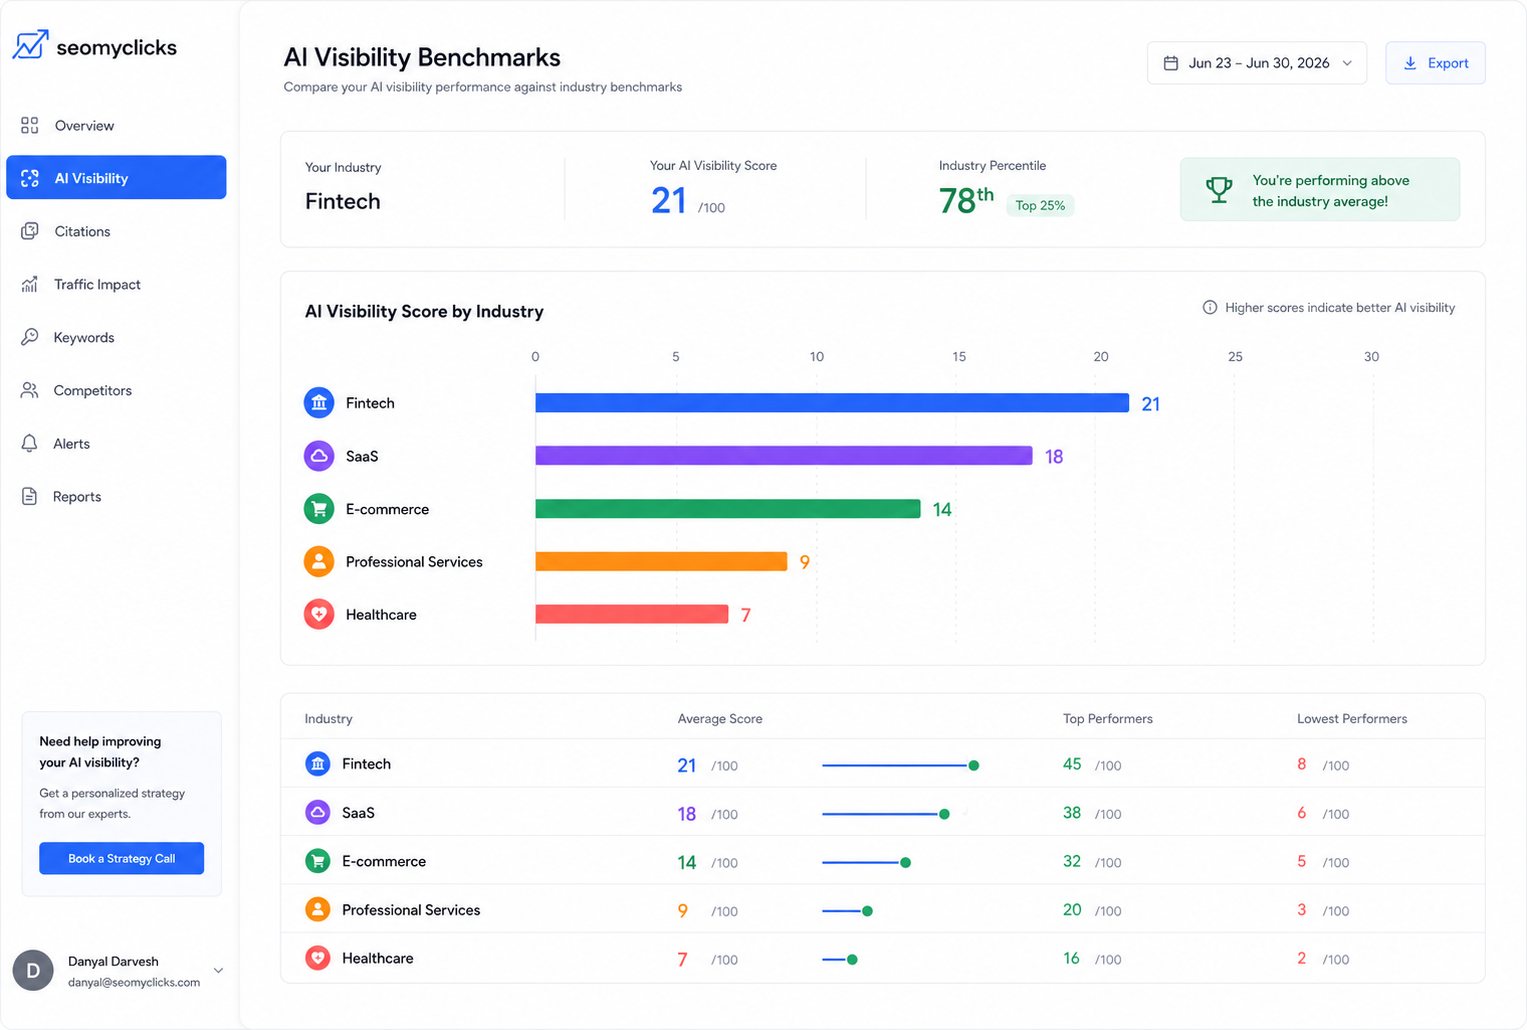Click the blue Fintech bar in the chart

pyautogui.click(x=832, y=403)
